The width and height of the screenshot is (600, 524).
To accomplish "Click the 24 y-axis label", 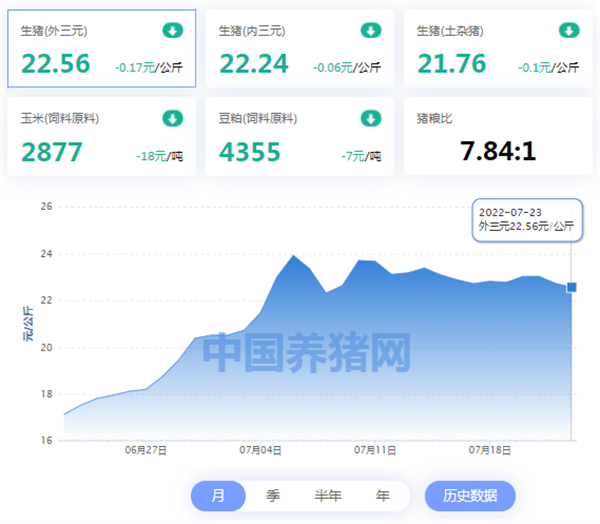I will (46, 254).
